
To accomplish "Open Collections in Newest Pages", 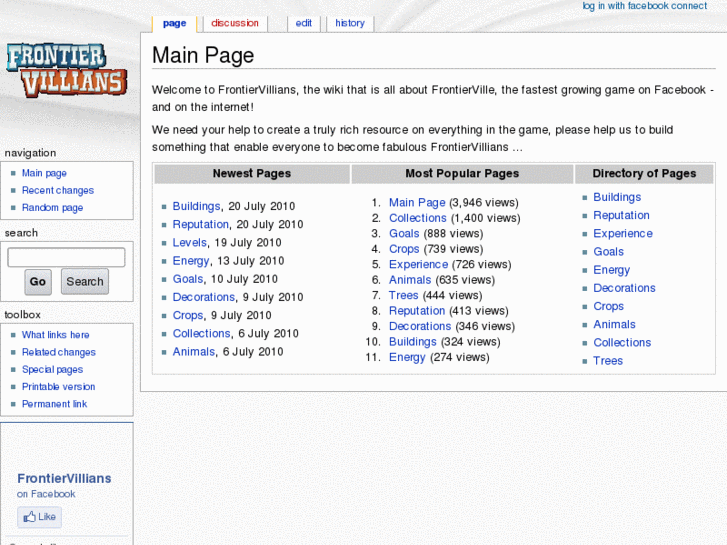I will coord(202,333).
